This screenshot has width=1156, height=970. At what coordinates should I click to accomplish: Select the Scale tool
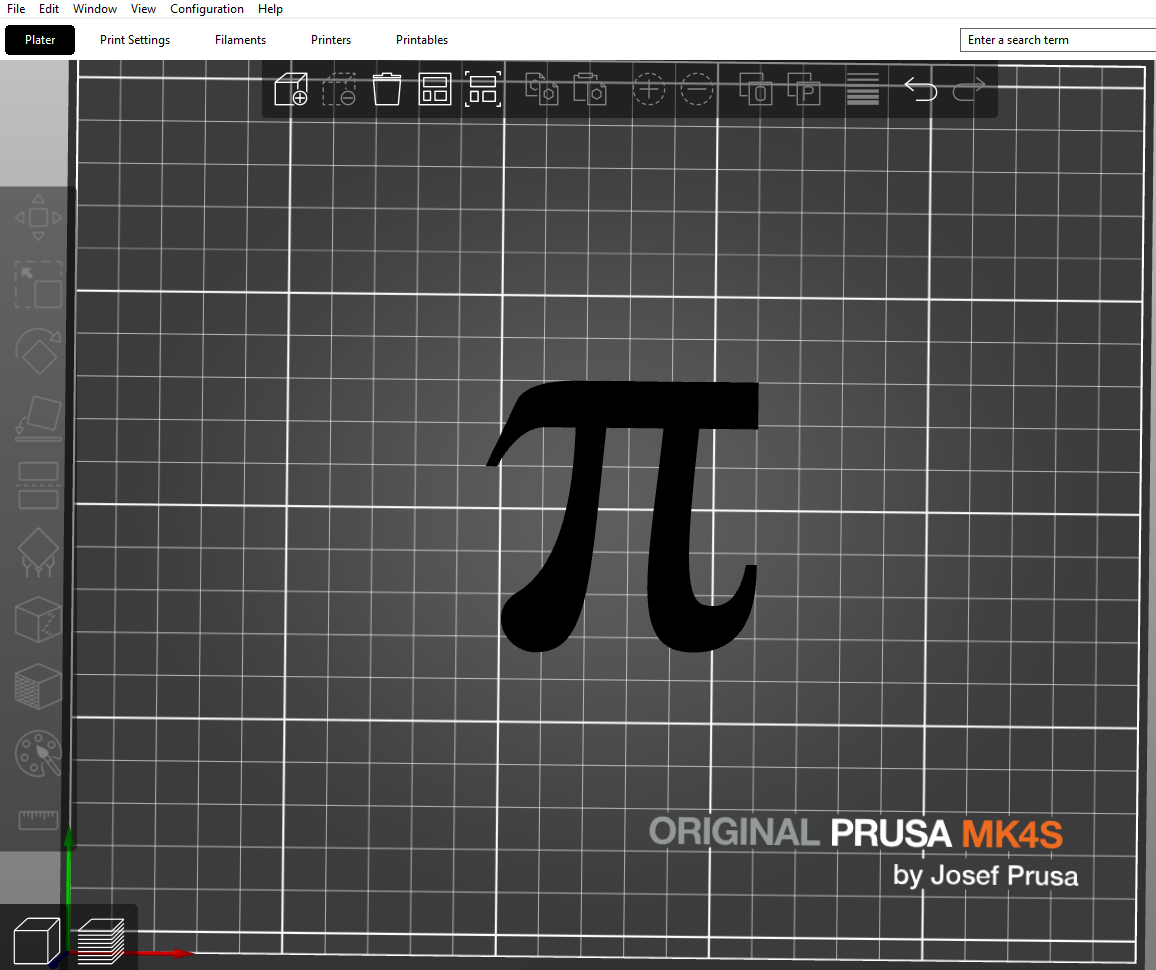point(38,285)
